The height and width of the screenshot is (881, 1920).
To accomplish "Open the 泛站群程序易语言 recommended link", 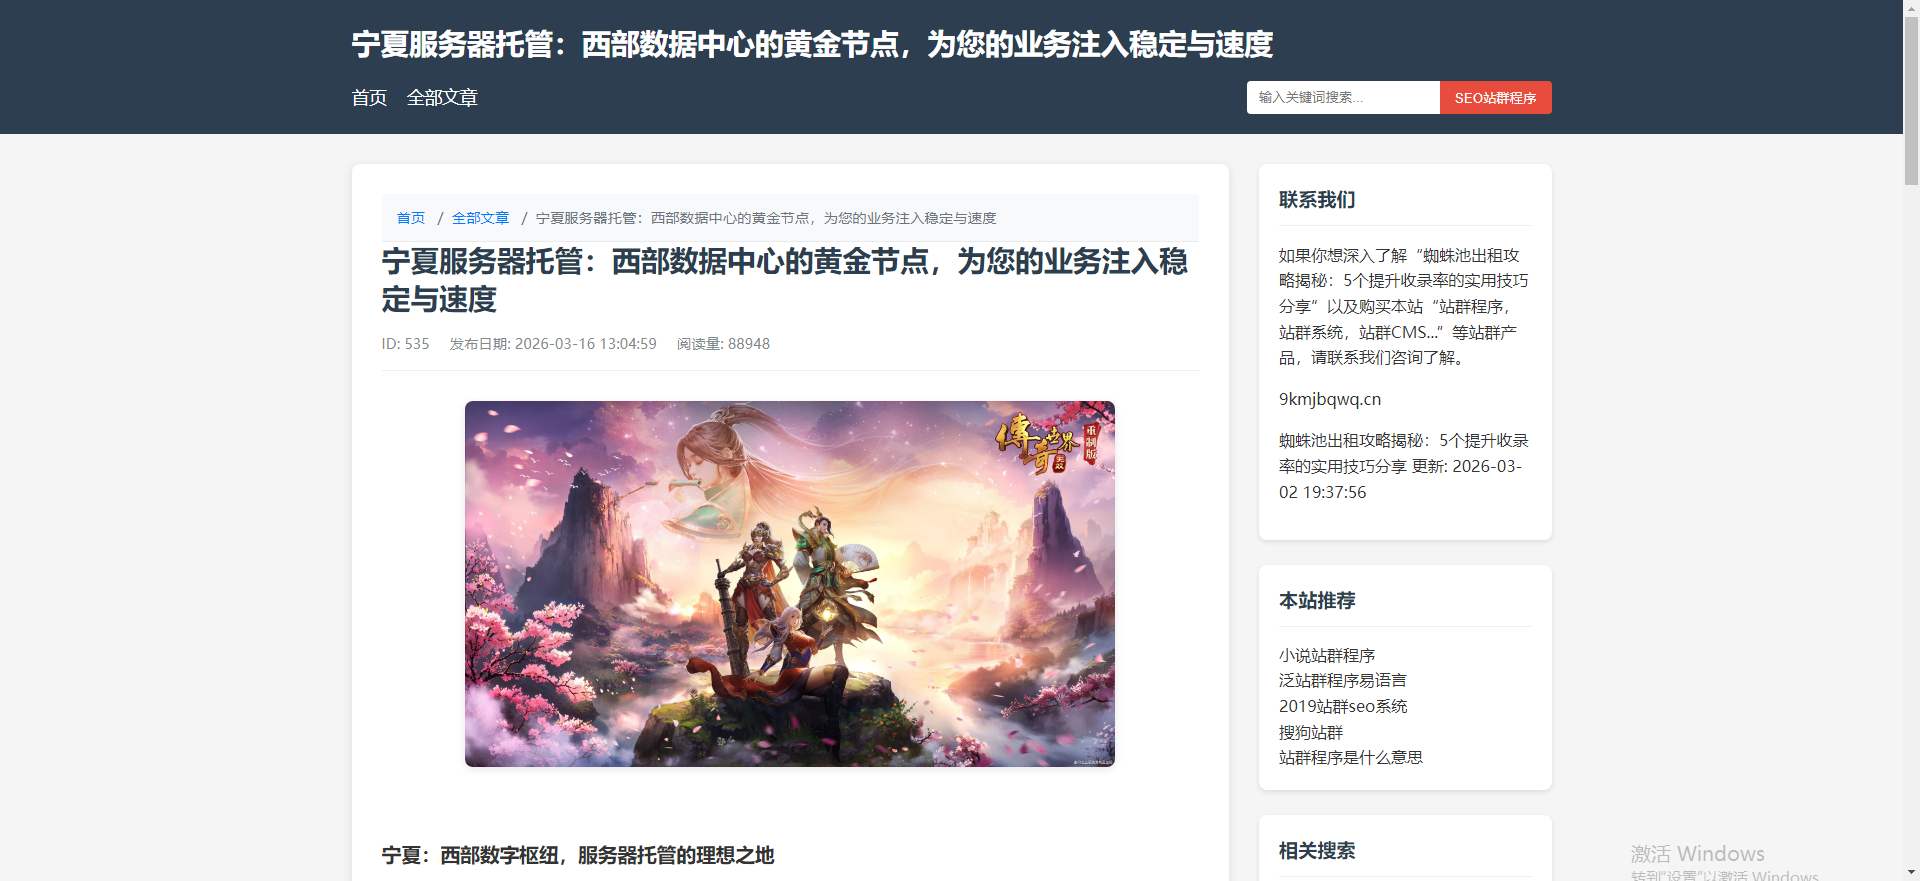I will pyautogui.click(x=1343, y=681).
